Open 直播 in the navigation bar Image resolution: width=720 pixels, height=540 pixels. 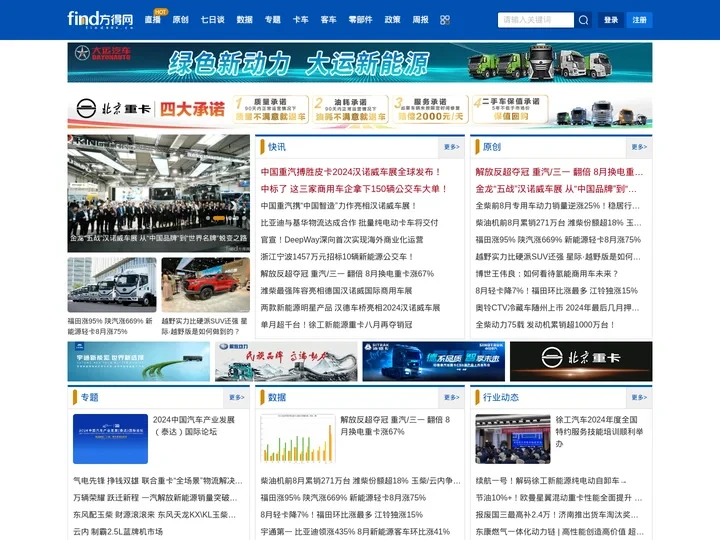coord(152,20)
